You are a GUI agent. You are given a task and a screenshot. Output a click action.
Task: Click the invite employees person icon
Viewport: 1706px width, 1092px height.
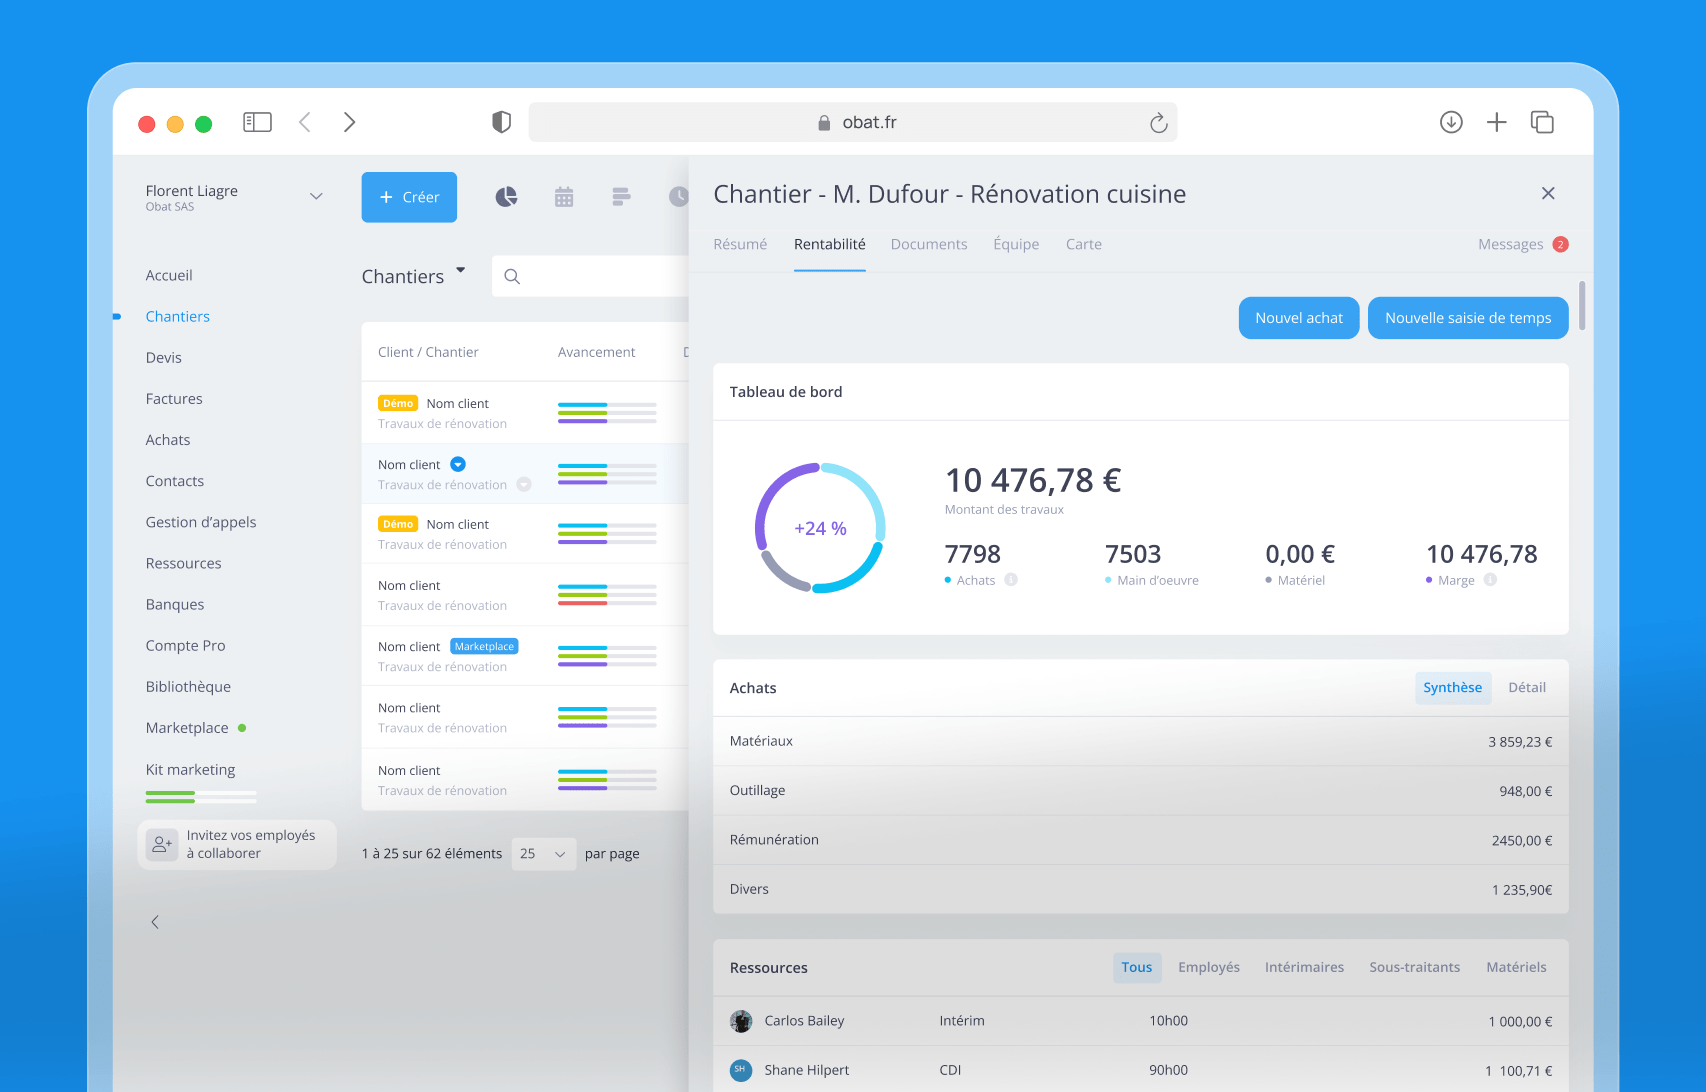(162, 844)
